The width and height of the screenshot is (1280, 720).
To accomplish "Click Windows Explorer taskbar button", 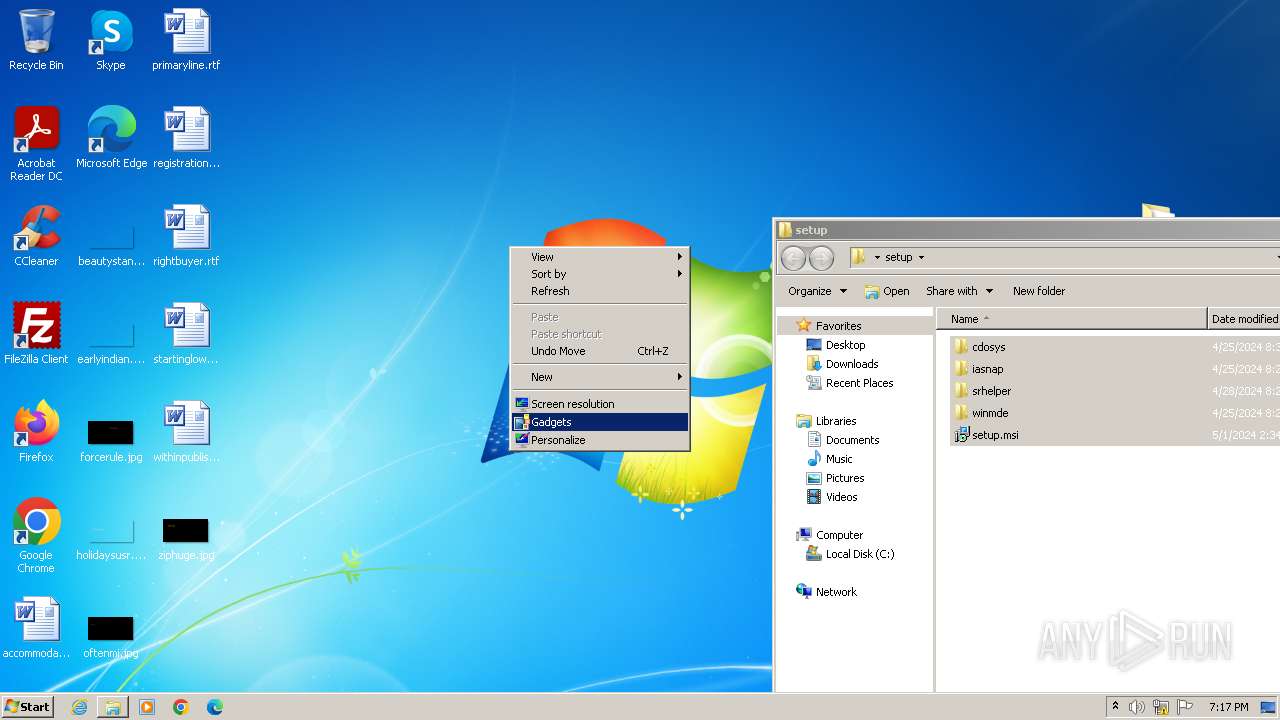I will (x=113, y=707).
